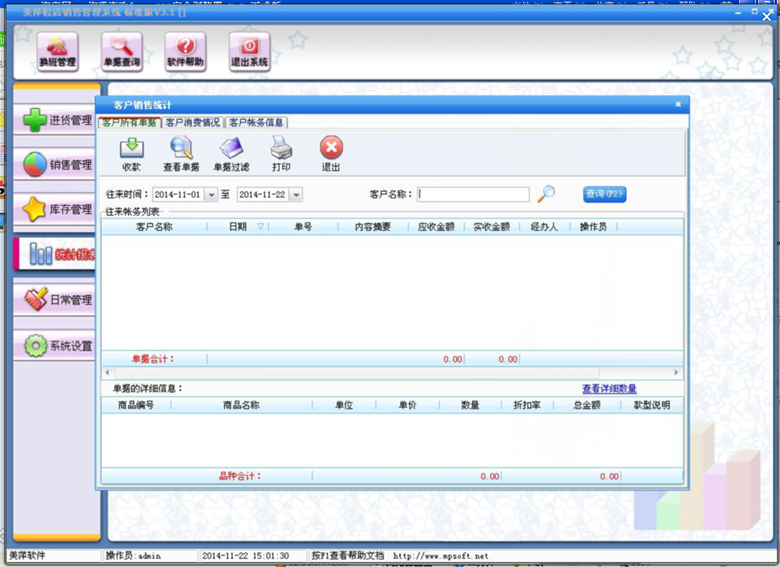Select 统计报表 statistics reports in sidebar
Screen dimensions: 780x567
(56, 254)
